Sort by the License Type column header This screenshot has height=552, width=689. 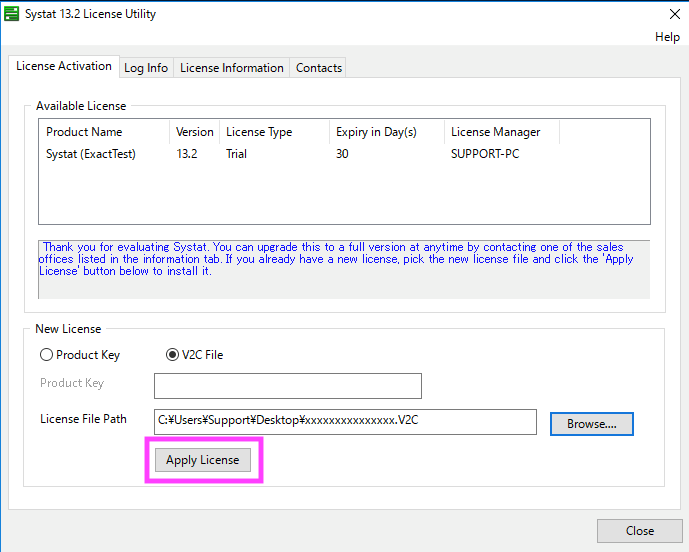259,132
